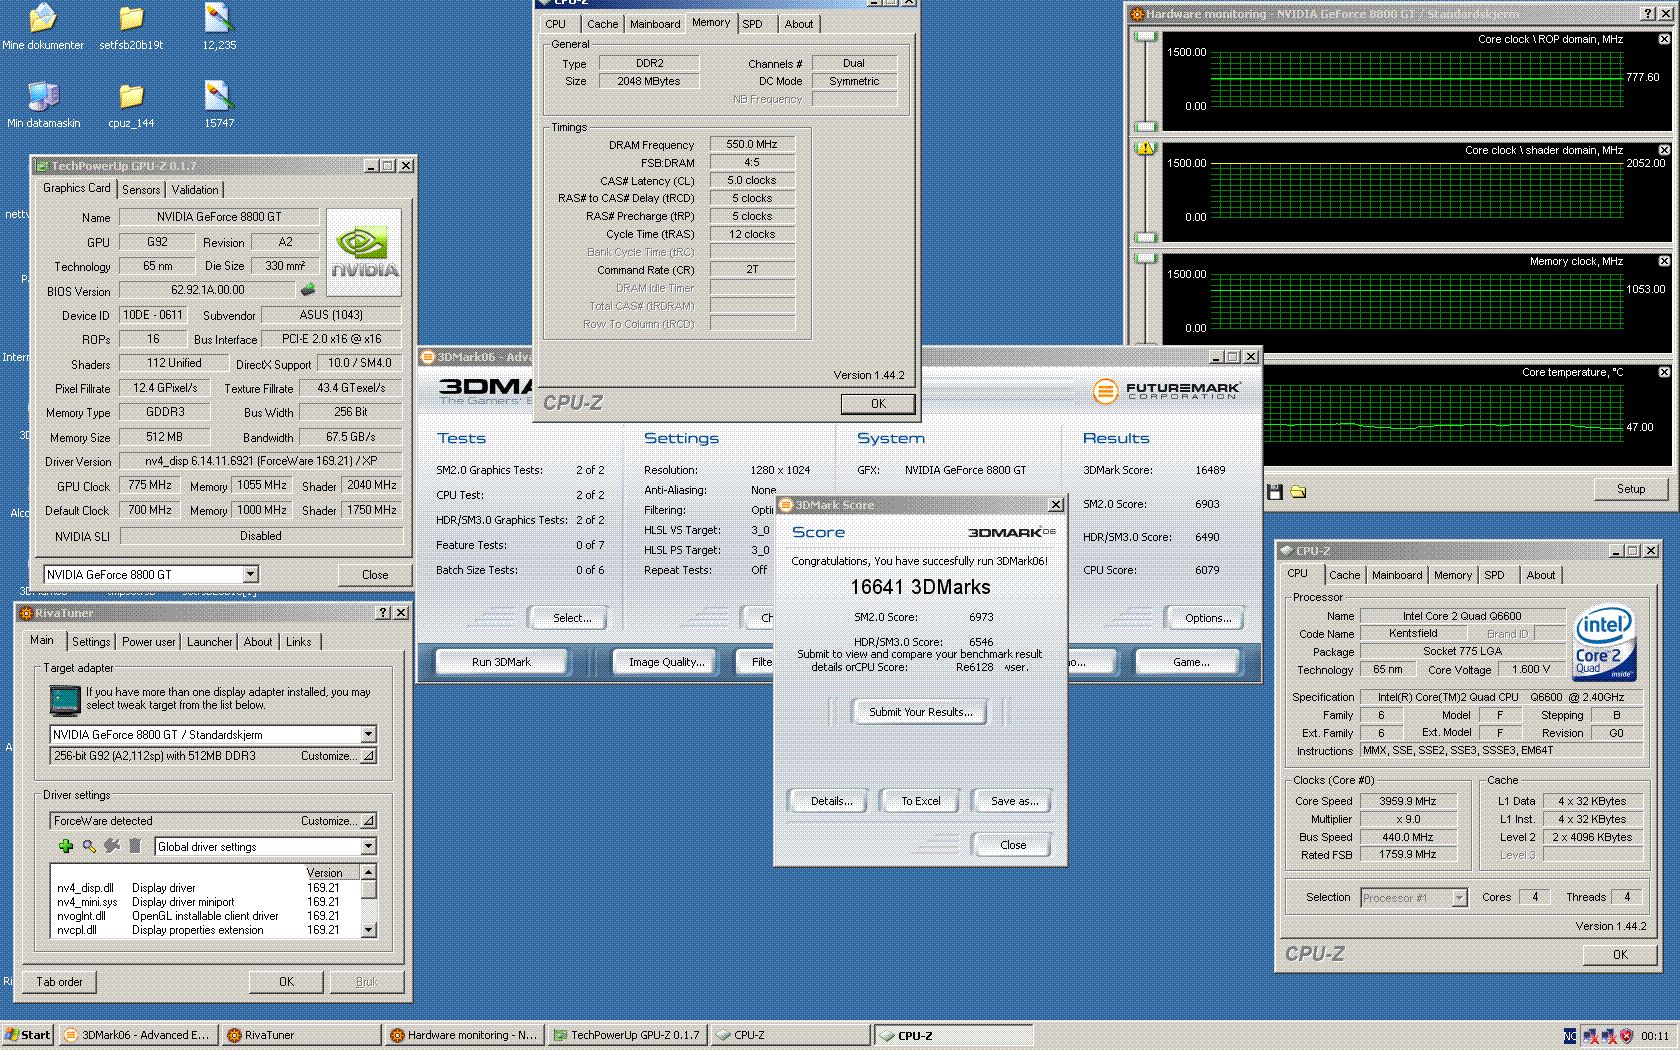Click the save floppy icon in Hardware monitoring
This screenshot has width=1680, height=1050.
pos(1275,491)
